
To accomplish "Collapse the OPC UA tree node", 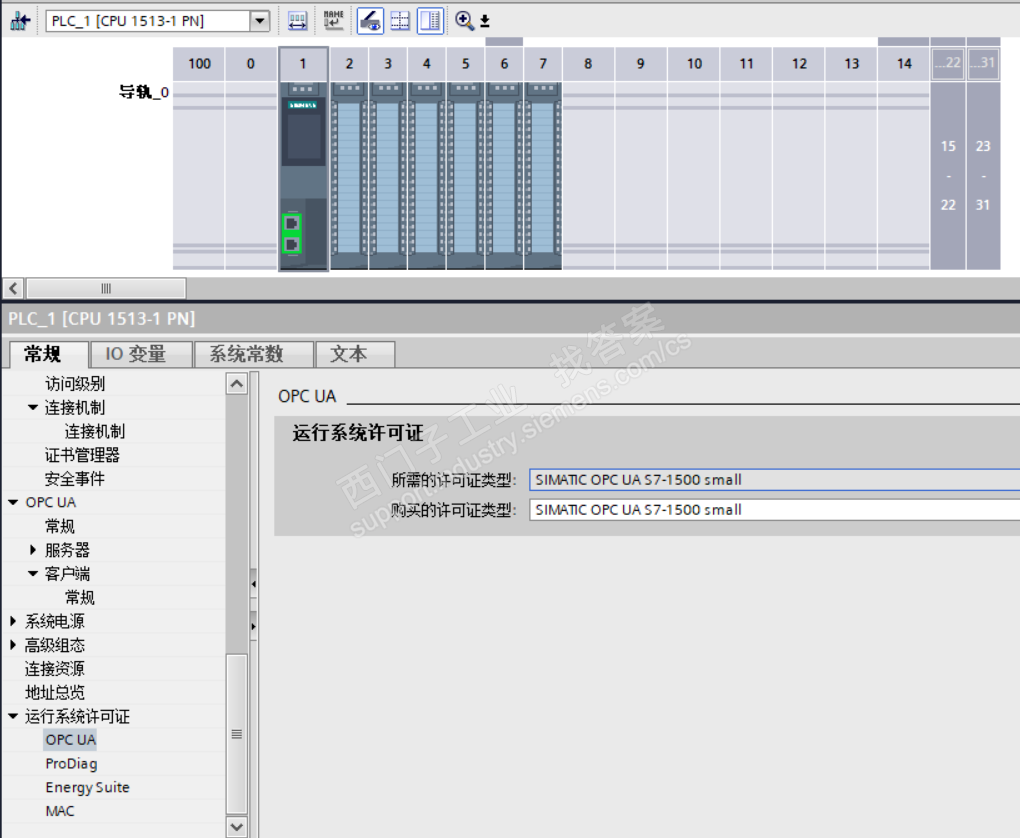I will click(13, 502).
